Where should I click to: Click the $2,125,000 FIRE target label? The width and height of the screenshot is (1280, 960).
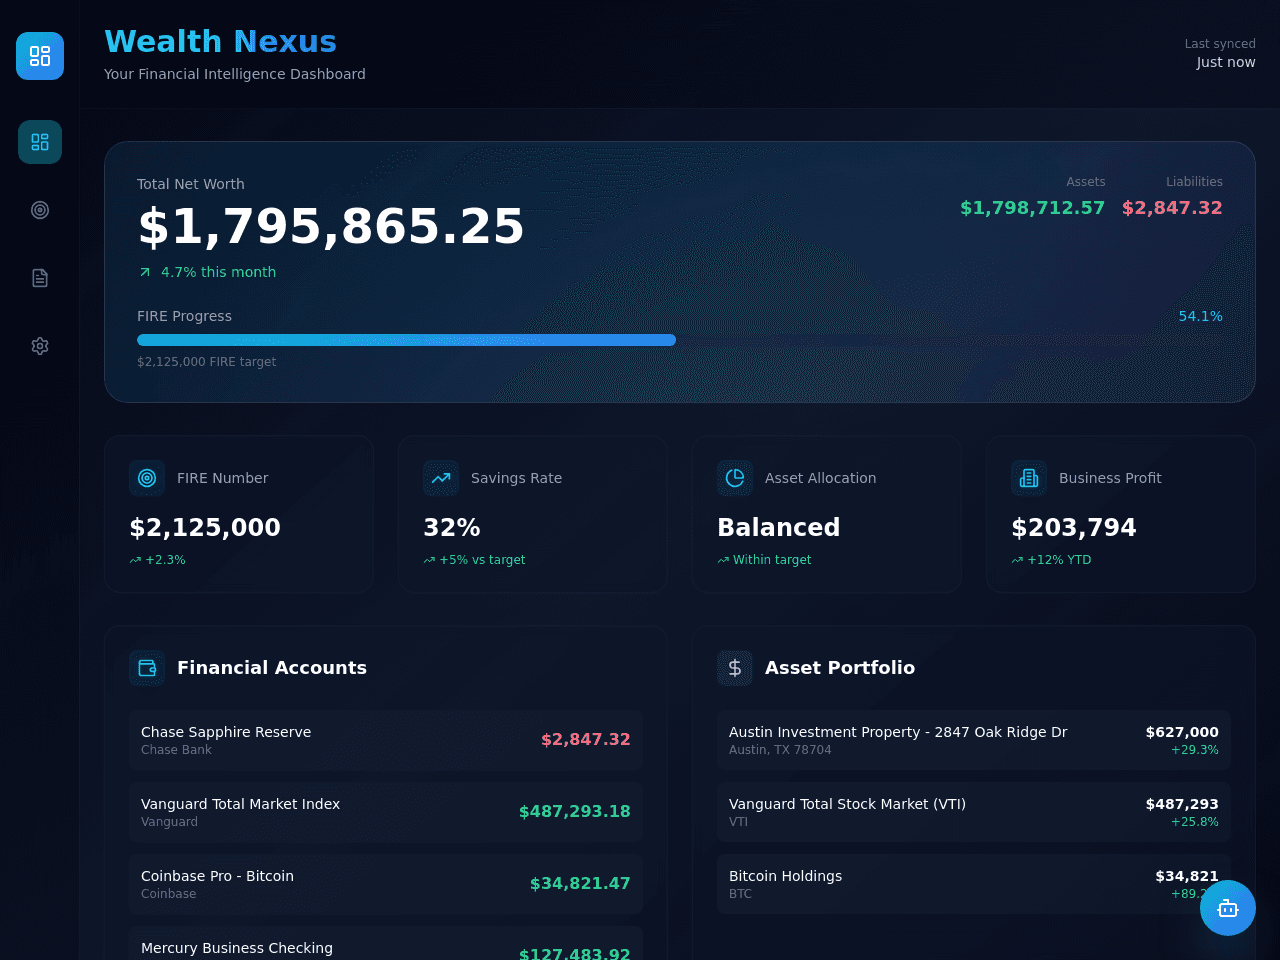point(206,362)
